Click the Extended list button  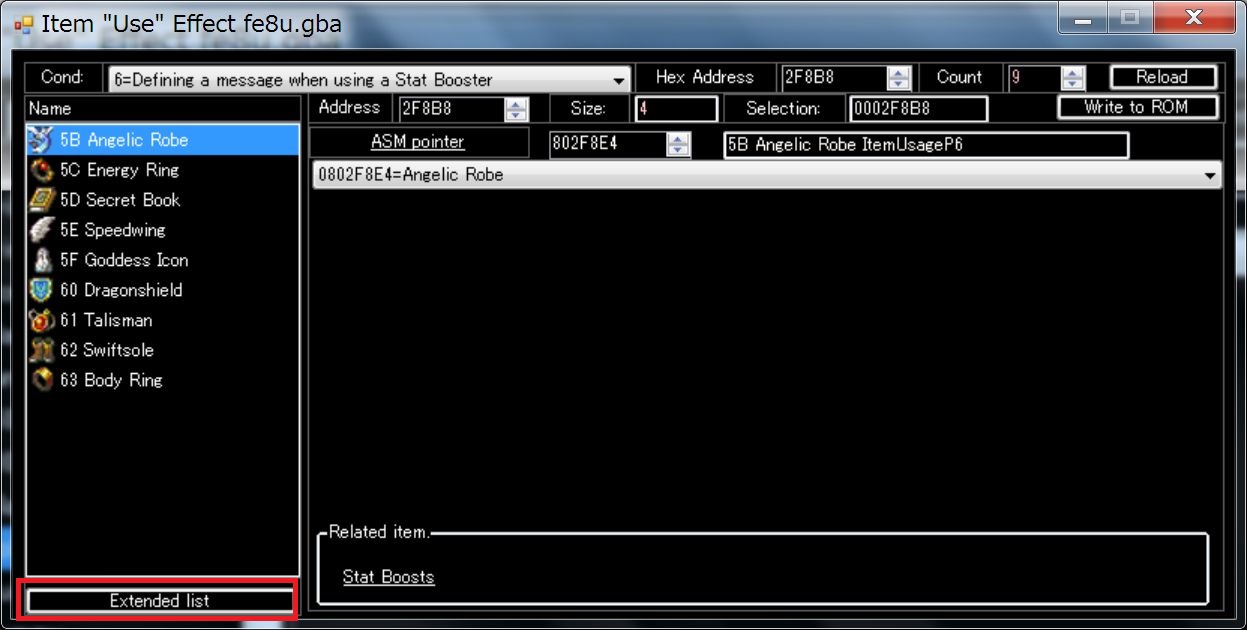point(160,601)
